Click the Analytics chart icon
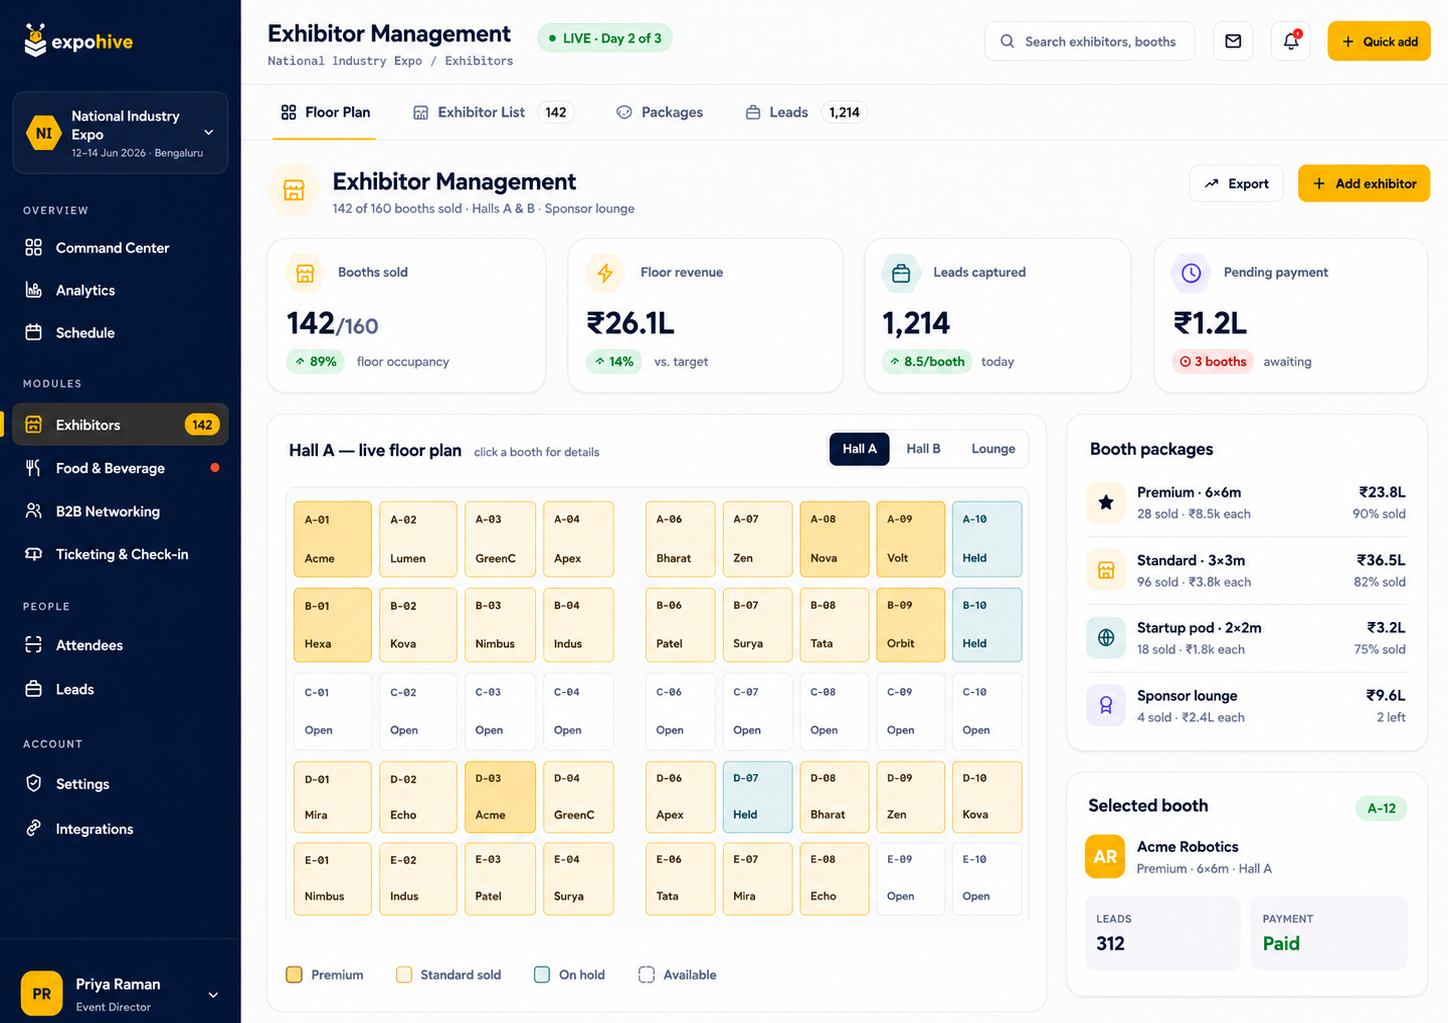The height and width of the screenshot is (1023, 1448). coord(33,290)
